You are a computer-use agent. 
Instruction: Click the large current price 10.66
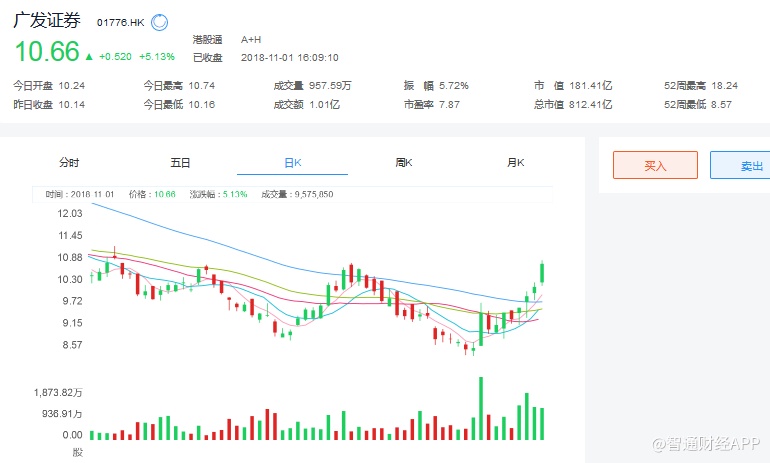coord(46,52)
